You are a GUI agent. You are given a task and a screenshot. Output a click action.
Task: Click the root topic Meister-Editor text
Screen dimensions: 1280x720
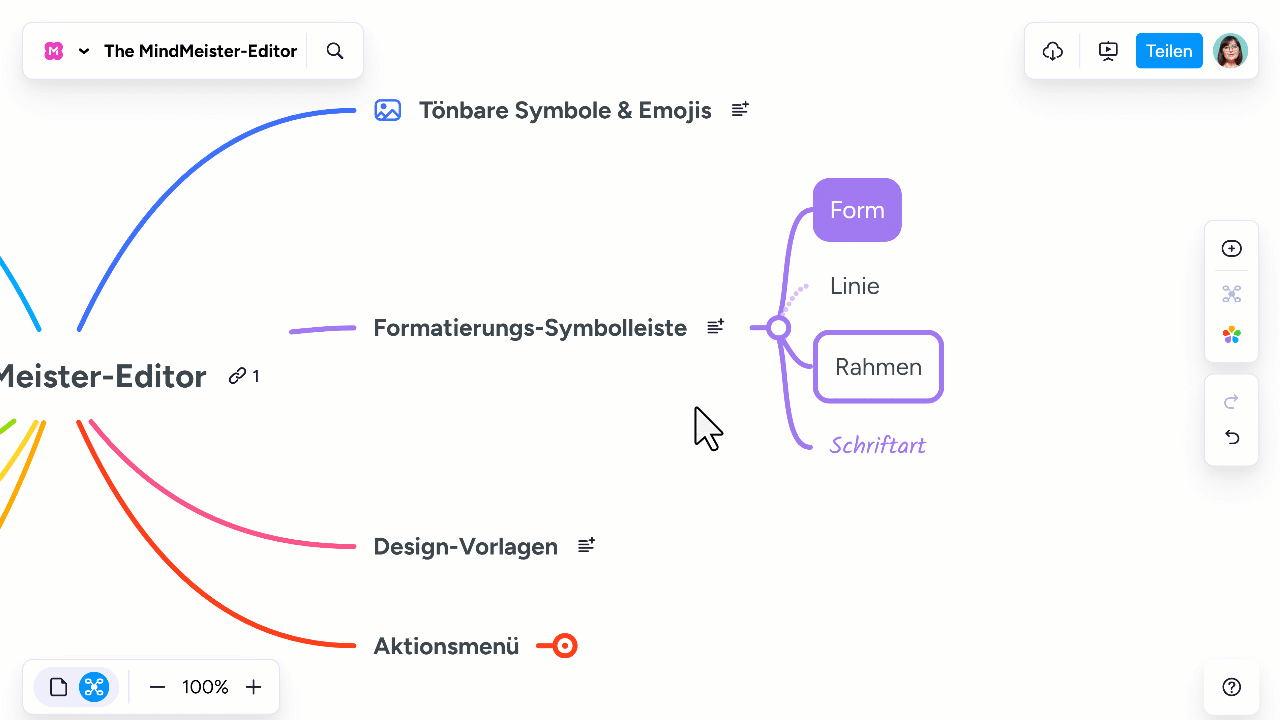point(103,376)
